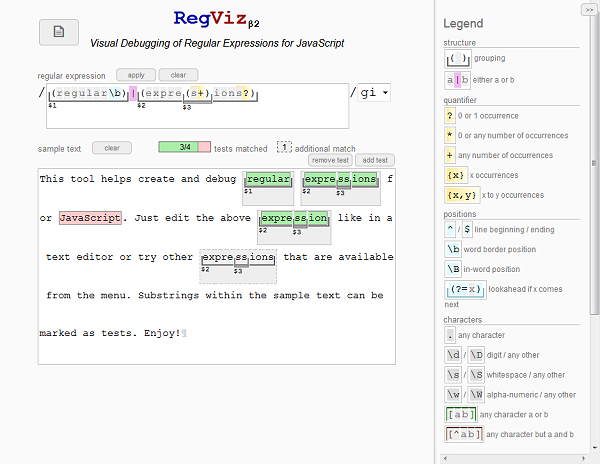Viewport: 600px width, 464px height.
Task: Click the (?=x) lookahead legend icon
Action: tap(465, 290)
